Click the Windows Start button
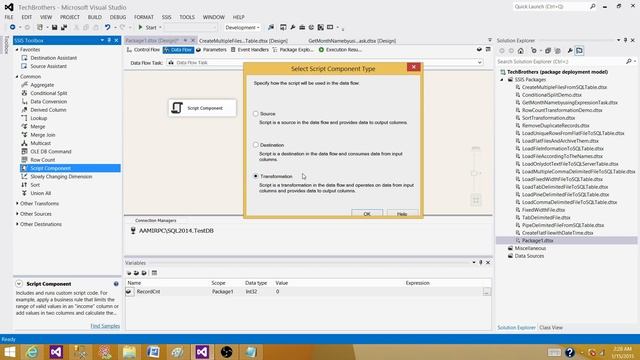The image size is (640, 360). (9, 352)
